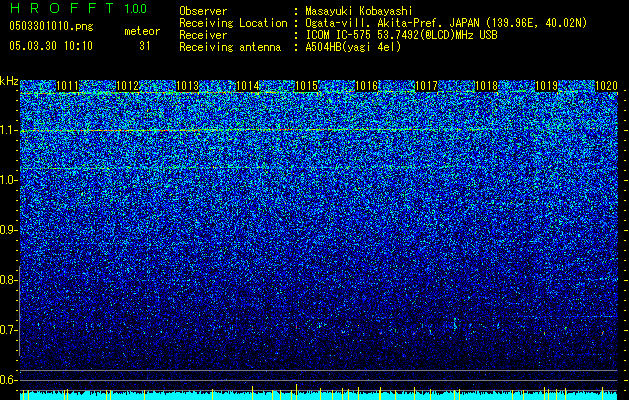The image size is (629, 400).
Task: Click the 1013 time marker
Action: point(187,86)
